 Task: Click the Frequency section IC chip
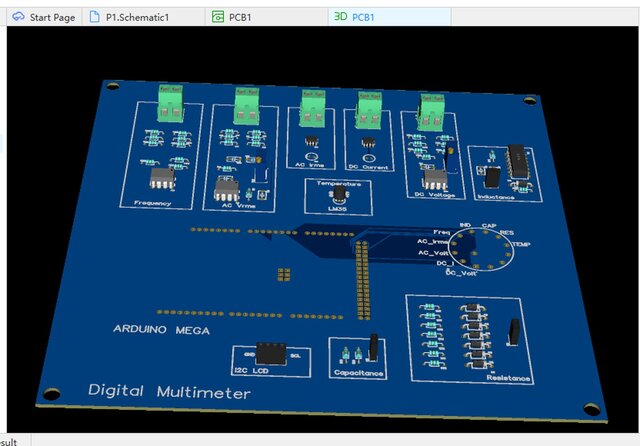point(162,179)
